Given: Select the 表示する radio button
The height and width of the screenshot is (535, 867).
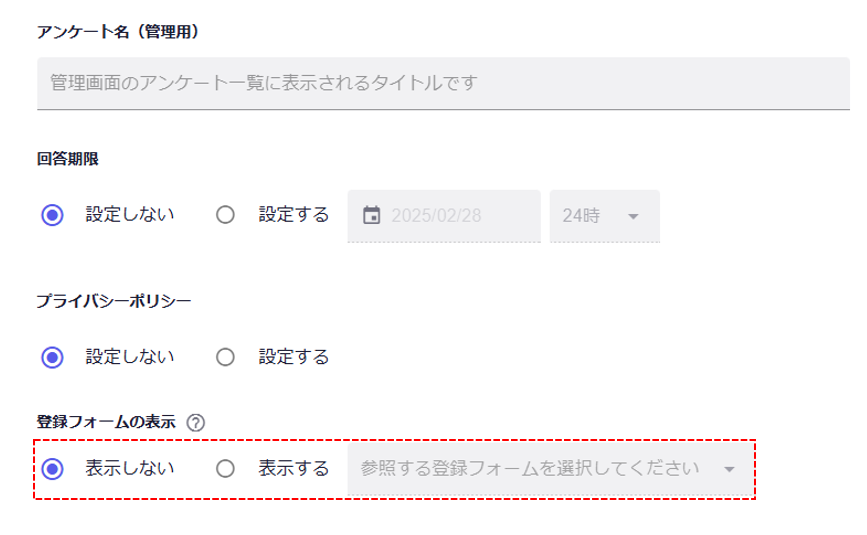Looking at the screenshot, I should point(225,468).
